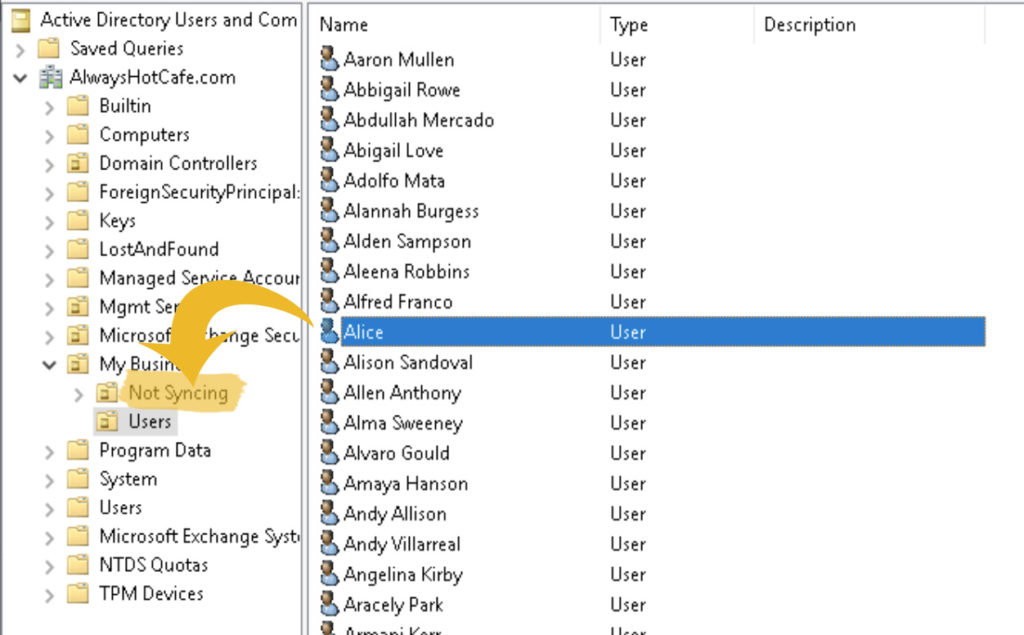Select the Active Directory Users and Computers root icon
The image size is (1024, 635).
click(x=22, y=19)
